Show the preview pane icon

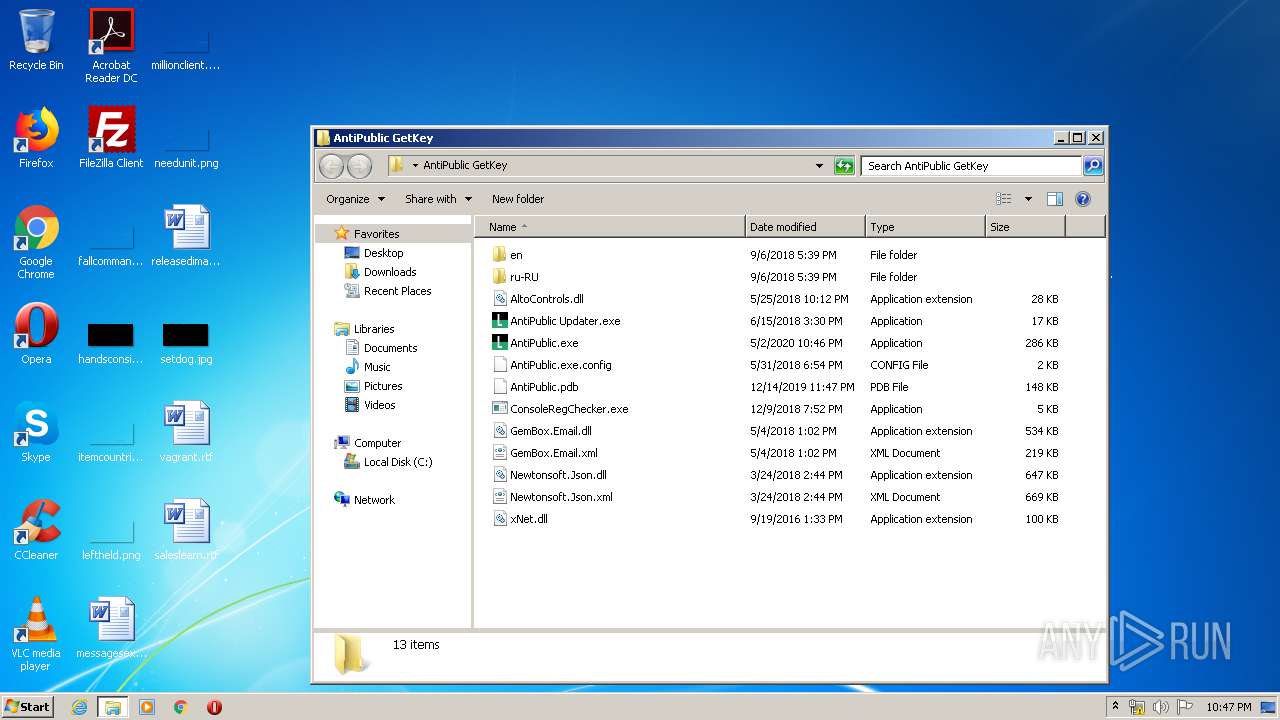pos(1054,199)
